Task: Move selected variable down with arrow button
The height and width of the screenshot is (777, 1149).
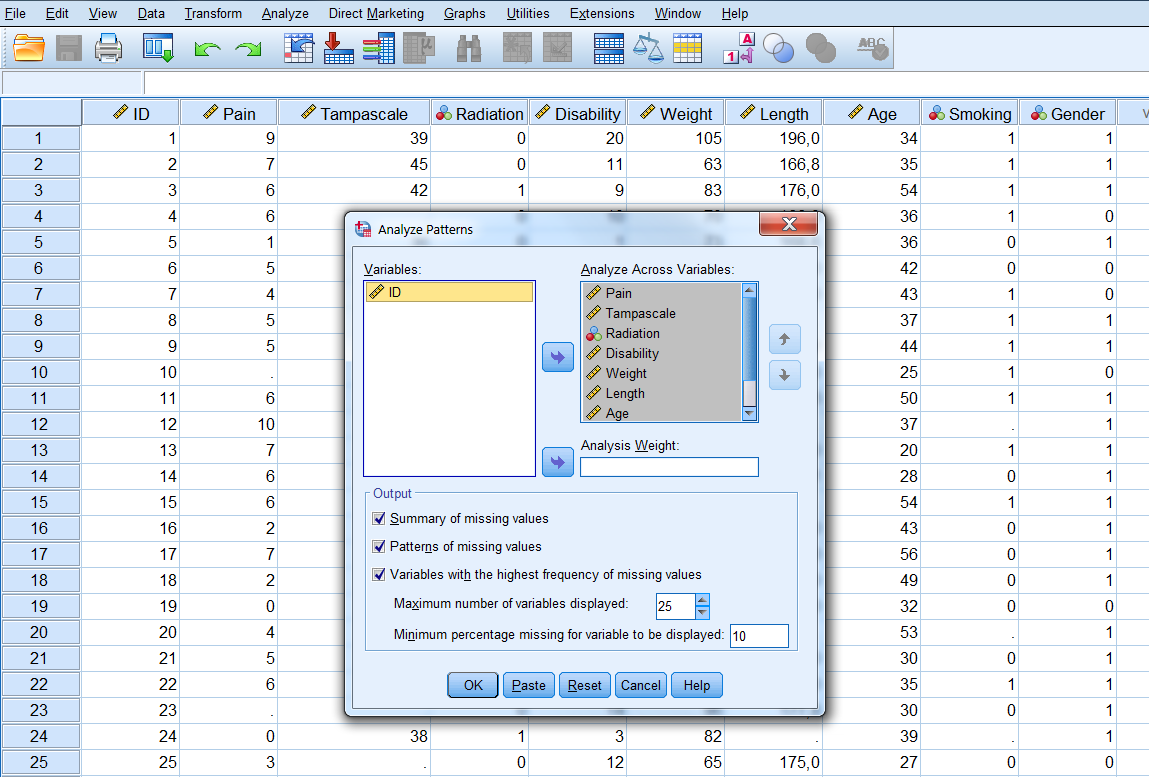Action: click(784, 375)
